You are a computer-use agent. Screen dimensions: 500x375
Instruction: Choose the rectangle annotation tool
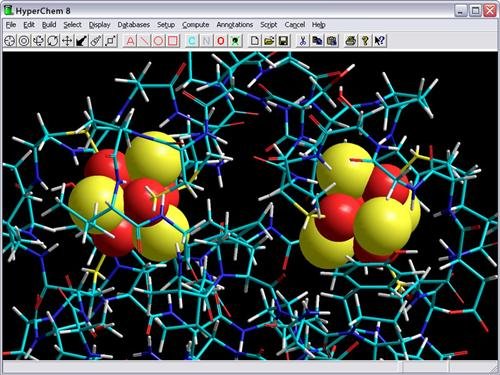pyautogui.click(x=173, y=41)
